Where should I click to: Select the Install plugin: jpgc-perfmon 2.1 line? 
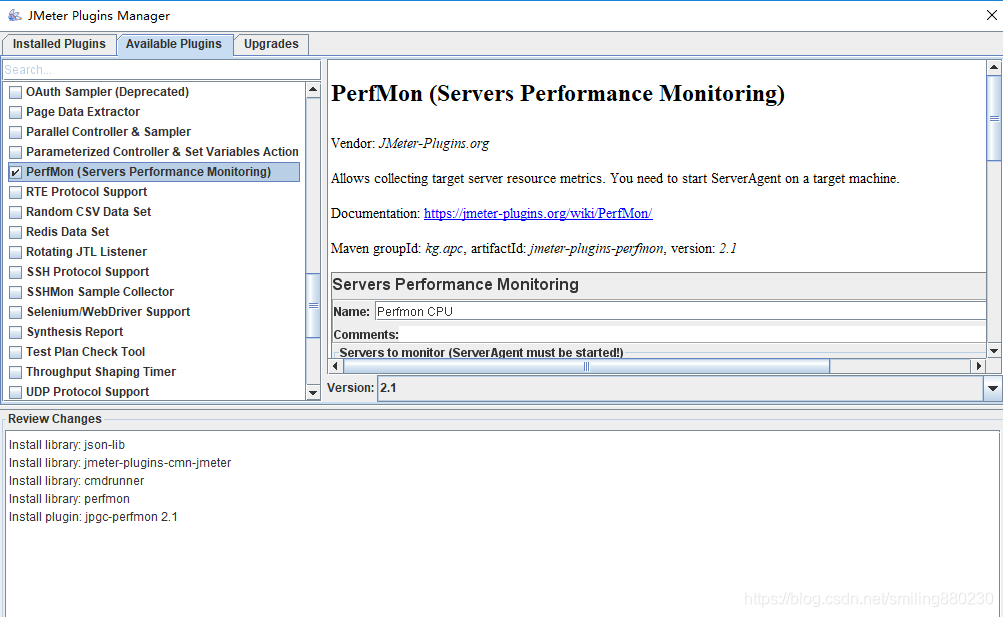coord(93,517)
